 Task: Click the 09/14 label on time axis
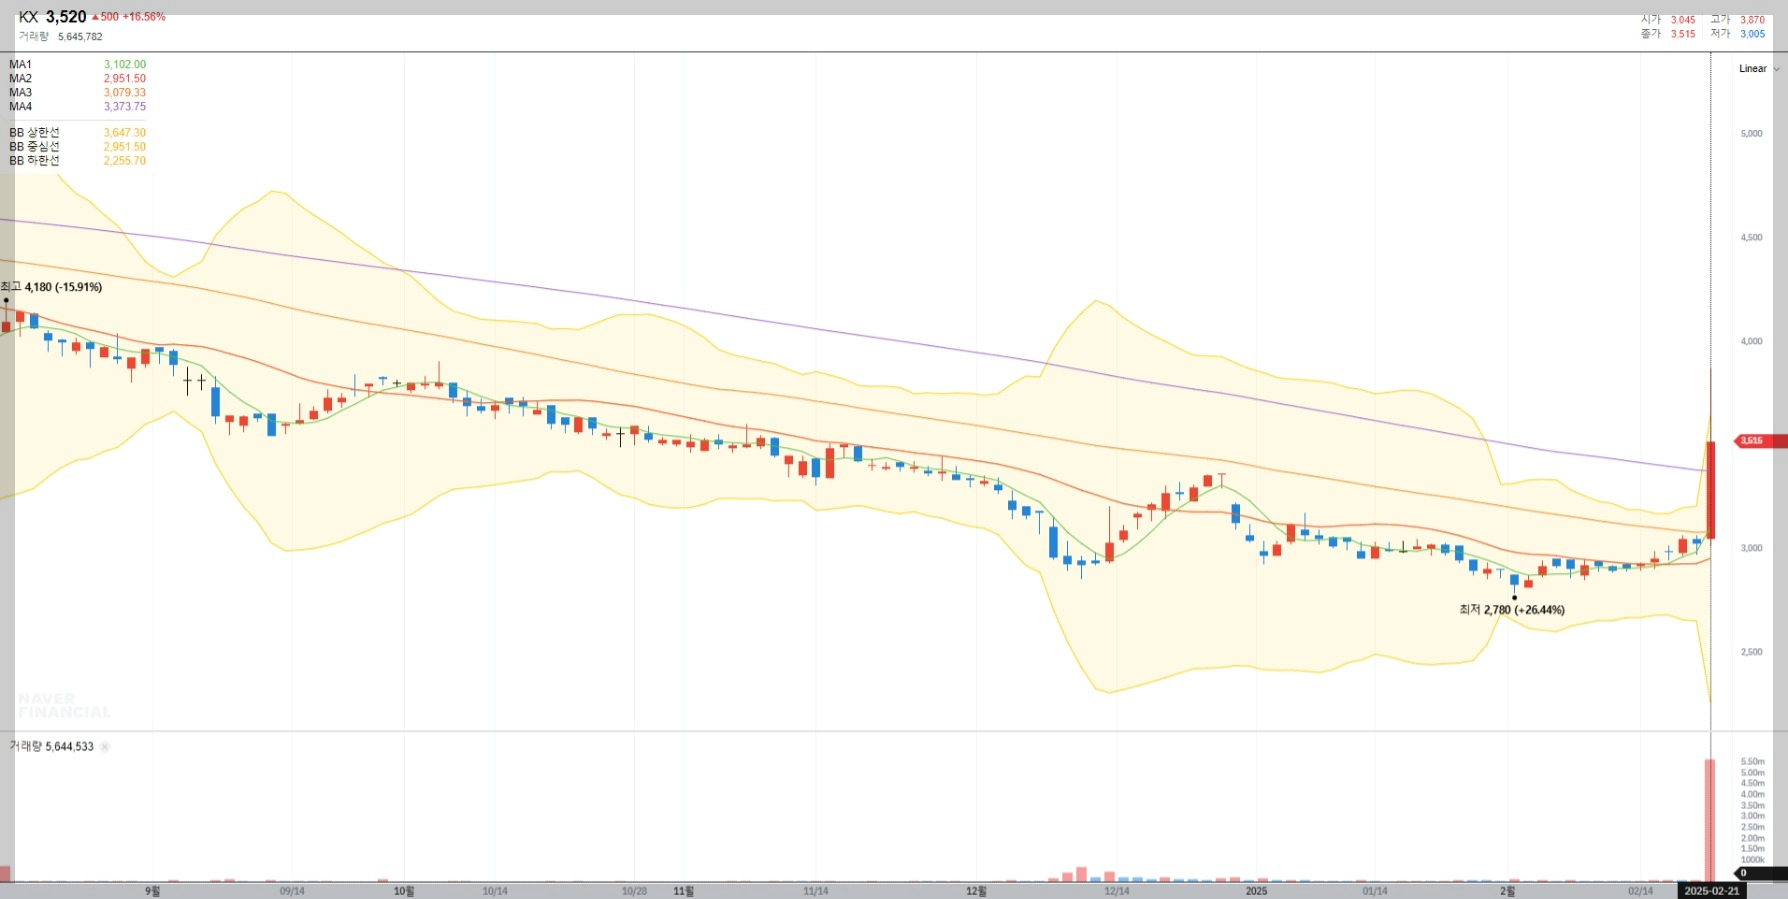[x=292, y=891]
